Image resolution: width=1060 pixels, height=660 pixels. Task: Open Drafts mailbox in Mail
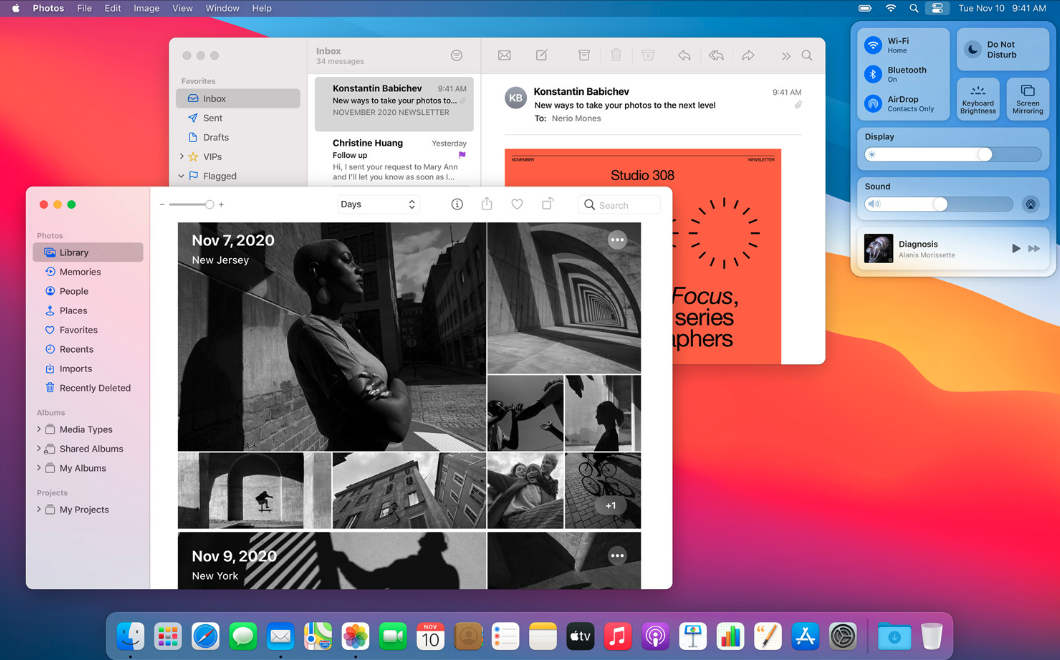[238, 137]
